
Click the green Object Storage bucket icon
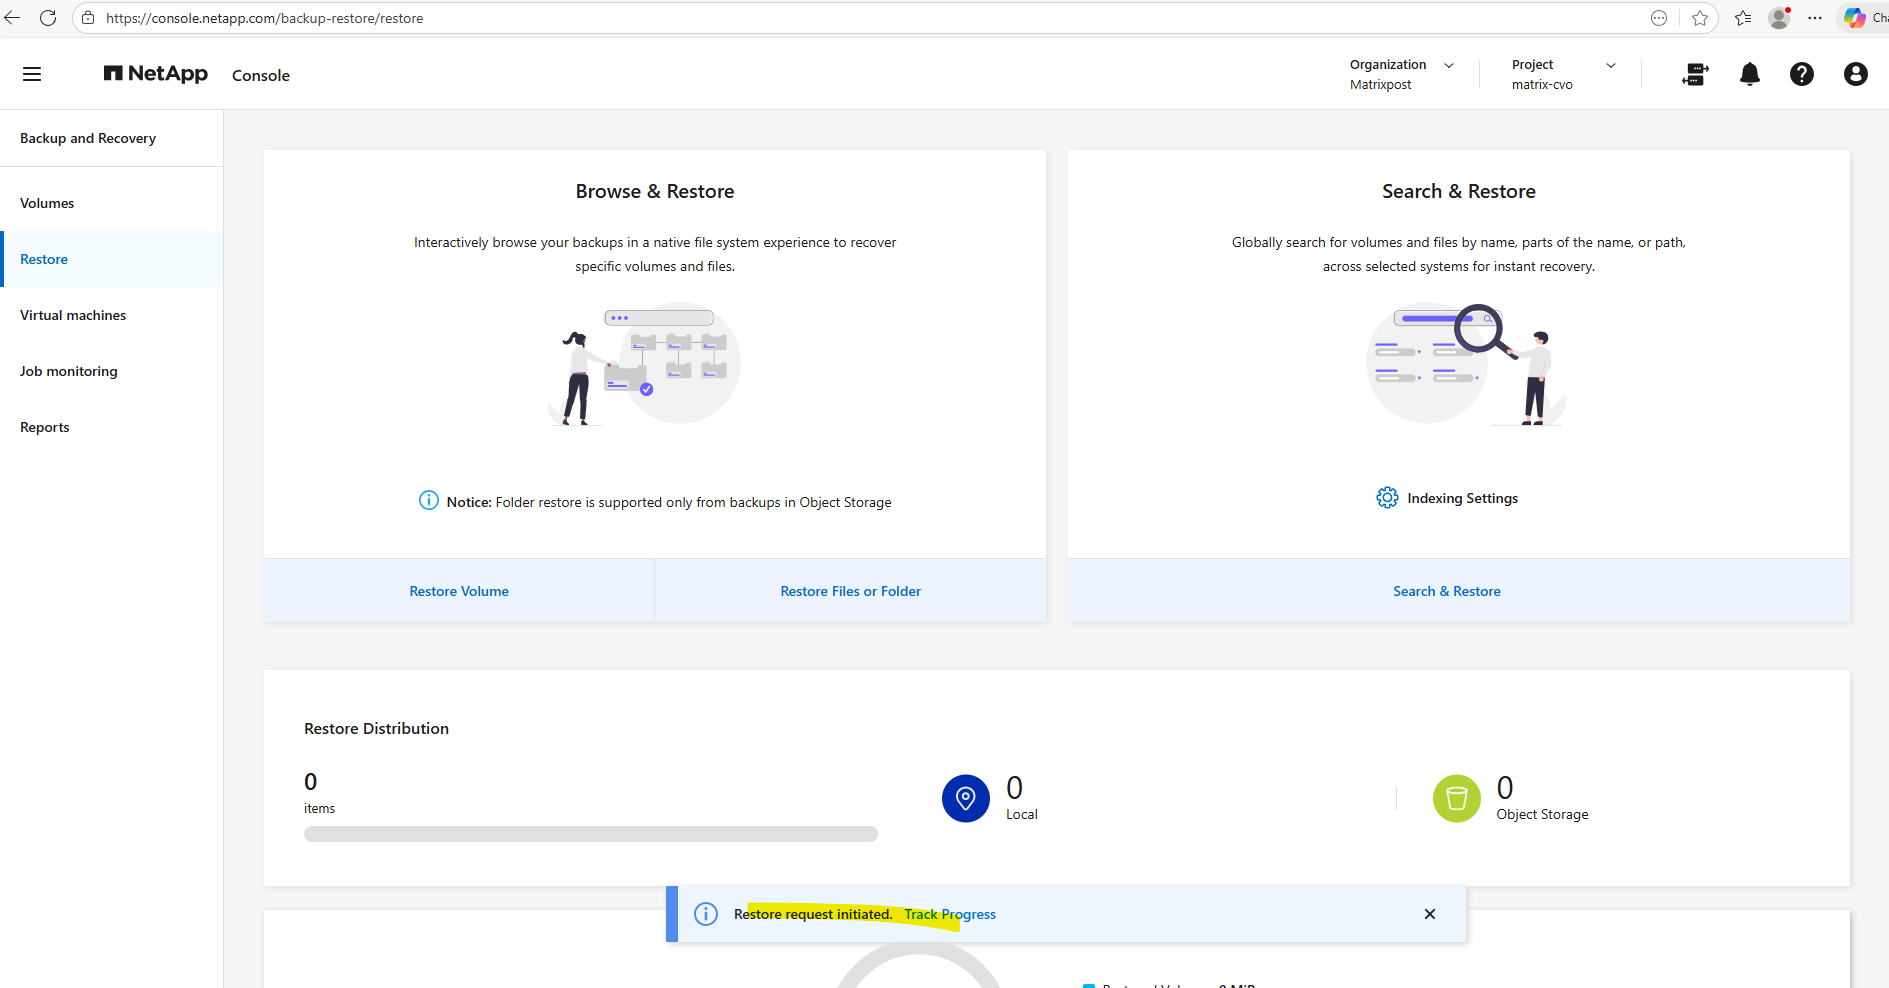pyautogui.click(x=1456, y=798)
